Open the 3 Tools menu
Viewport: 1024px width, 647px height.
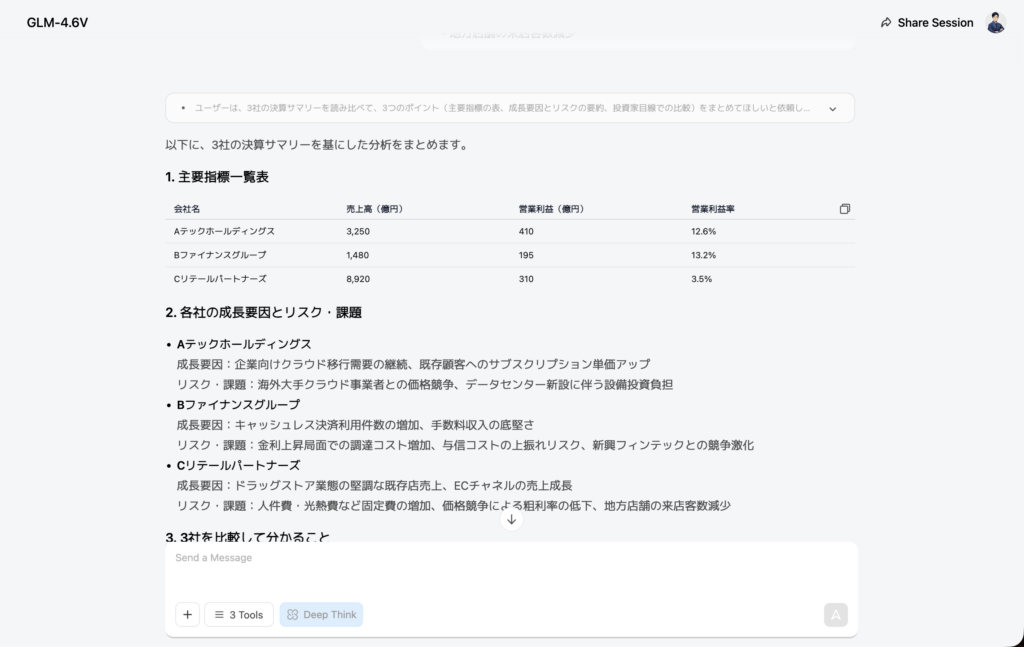239,614
